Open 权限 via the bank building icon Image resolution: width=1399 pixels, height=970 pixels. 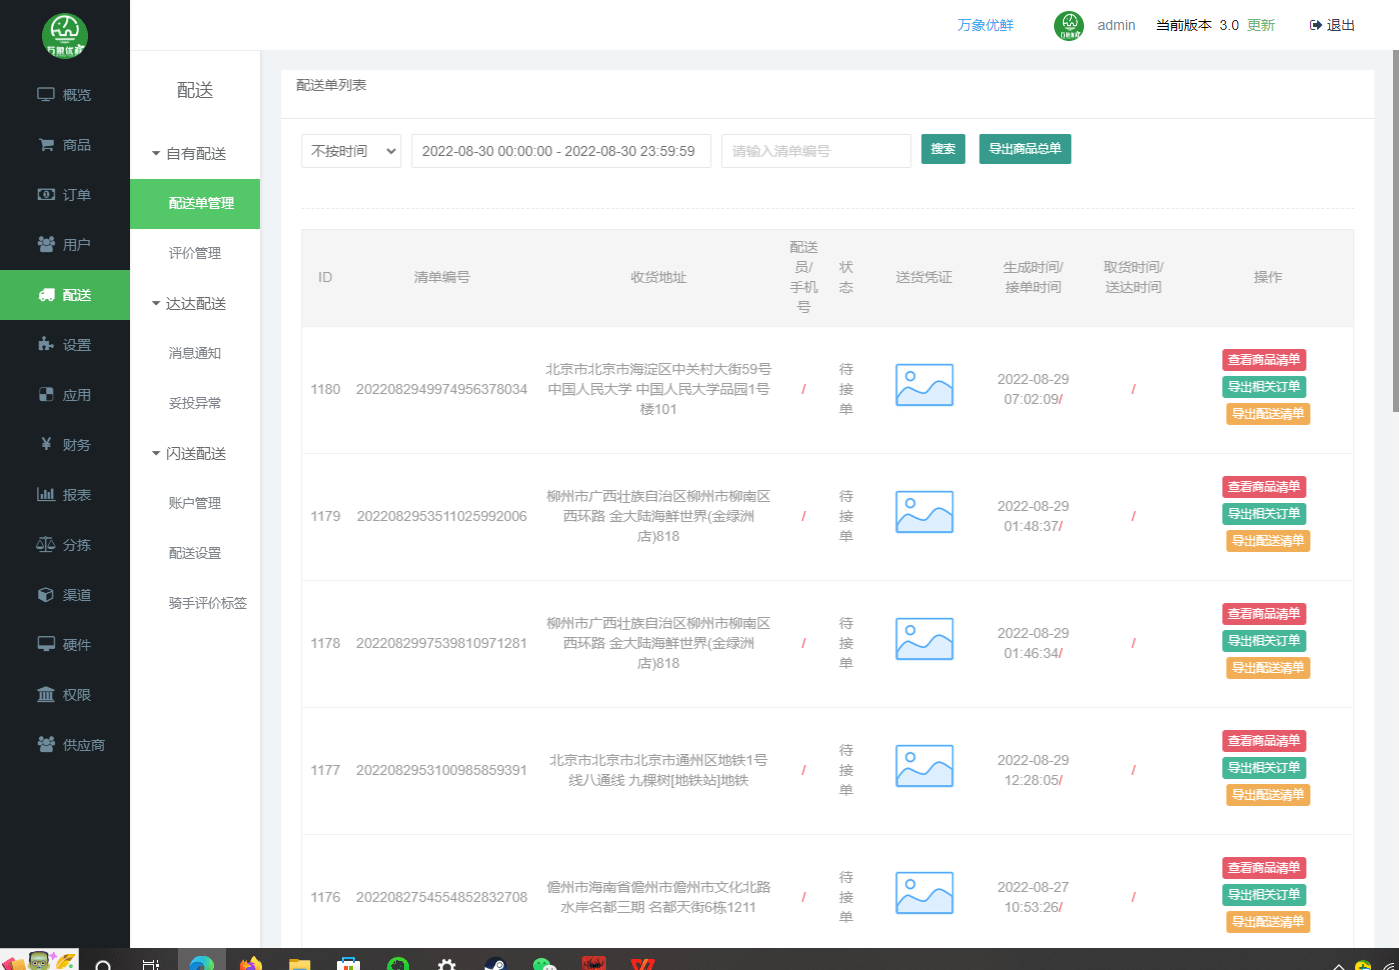[x=46, y=695]
